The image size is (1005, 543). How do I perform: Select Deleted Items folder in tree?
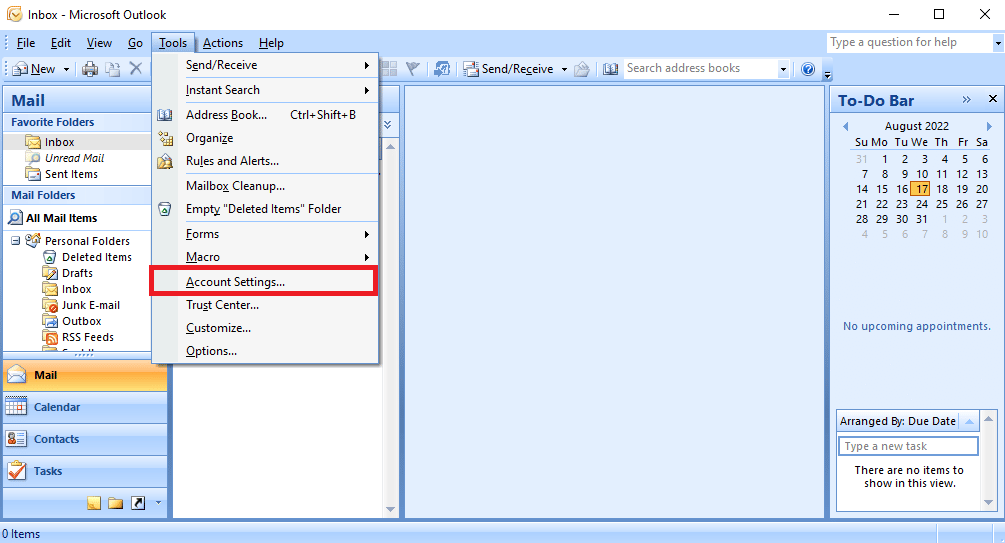pos(96,257)
